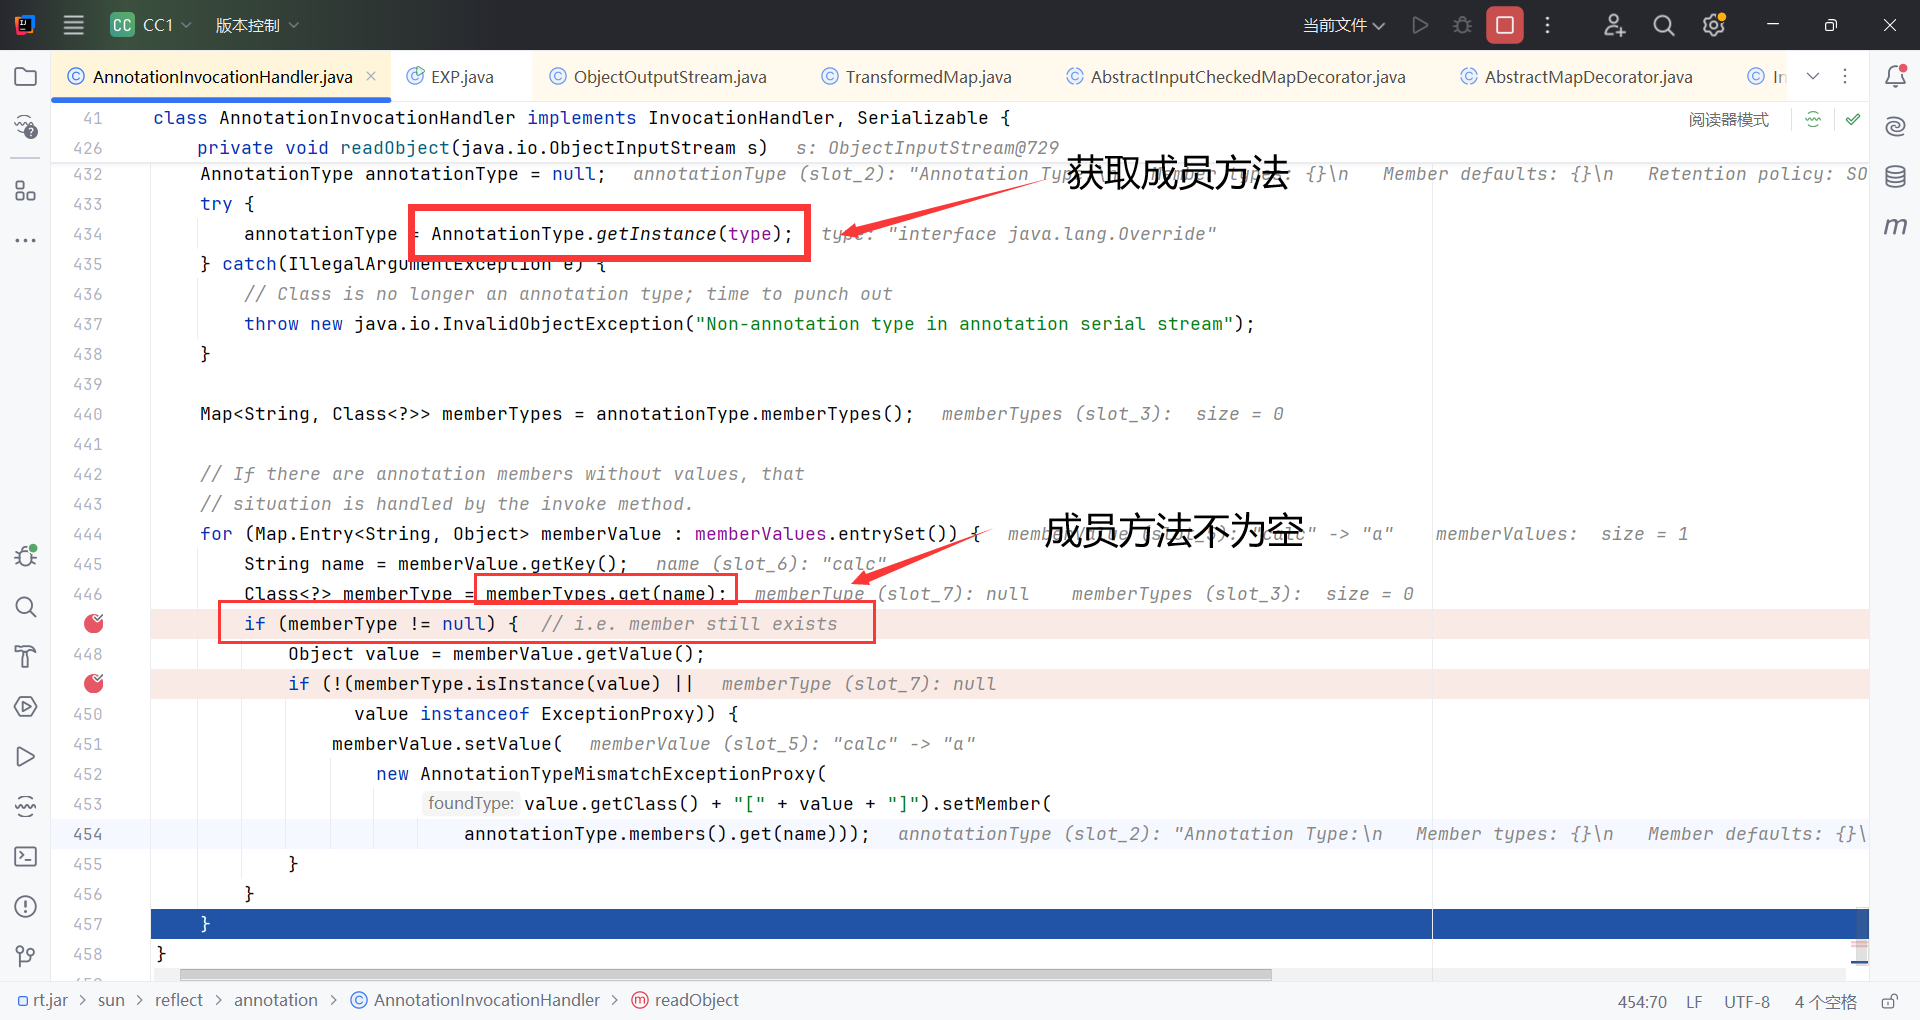The height and width of the screenshot is (1020, 1920).
Task: Click readObject in the breadcrumb bar
Action: (696, 1000)
